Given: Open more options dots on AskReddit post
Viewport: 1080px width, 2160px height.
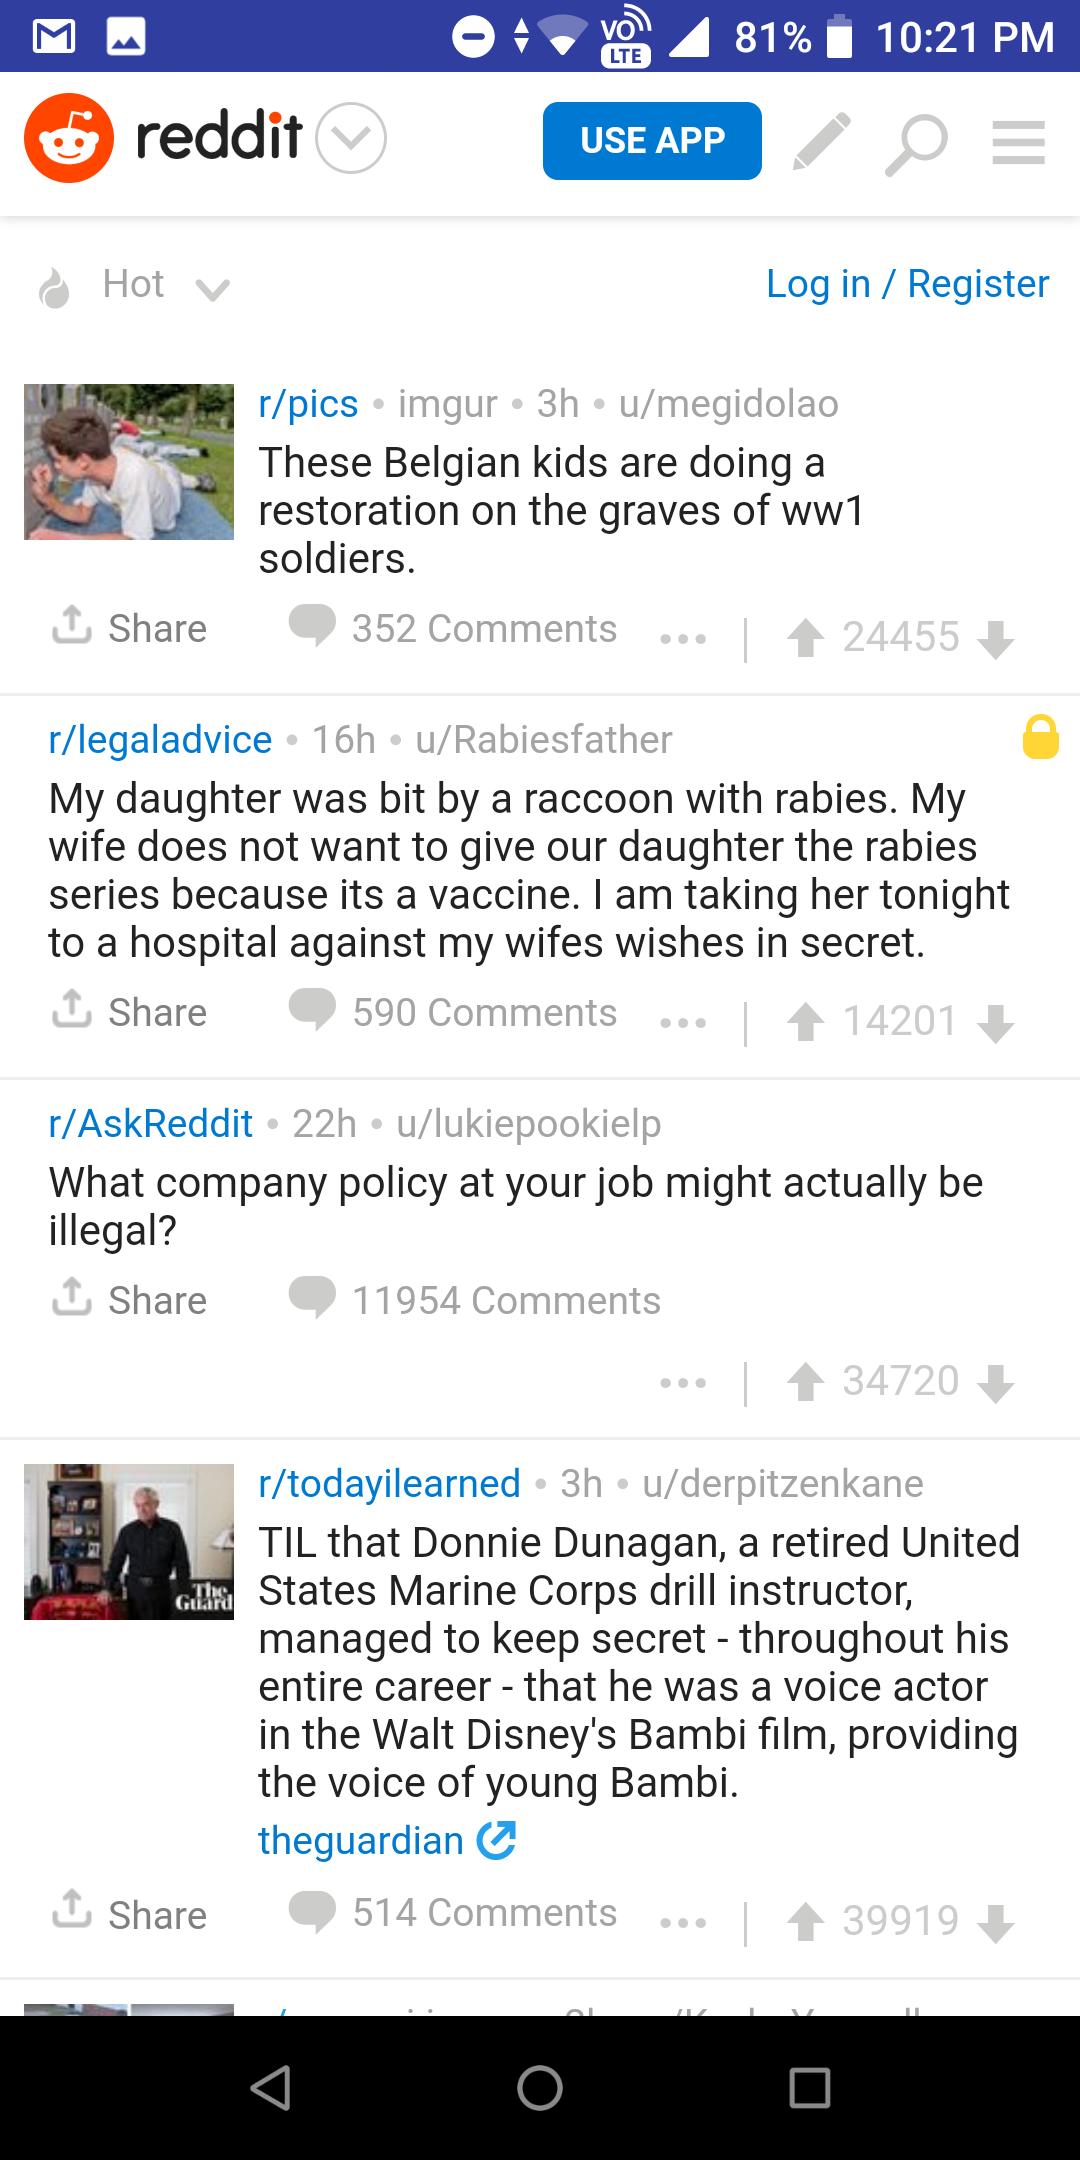Looking at the screenshot, I should (683, 1382).
